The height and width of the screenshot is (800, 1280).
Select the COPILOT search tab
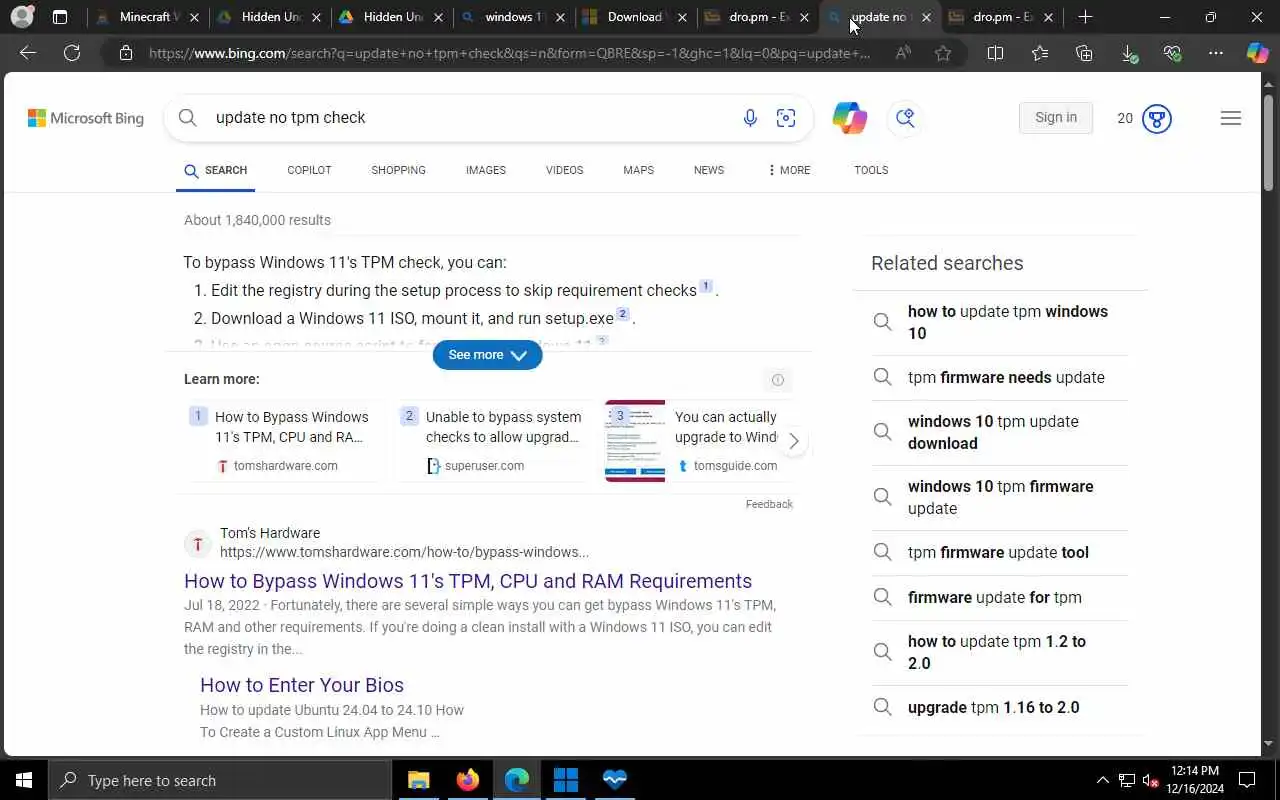(x=309, y=170)
